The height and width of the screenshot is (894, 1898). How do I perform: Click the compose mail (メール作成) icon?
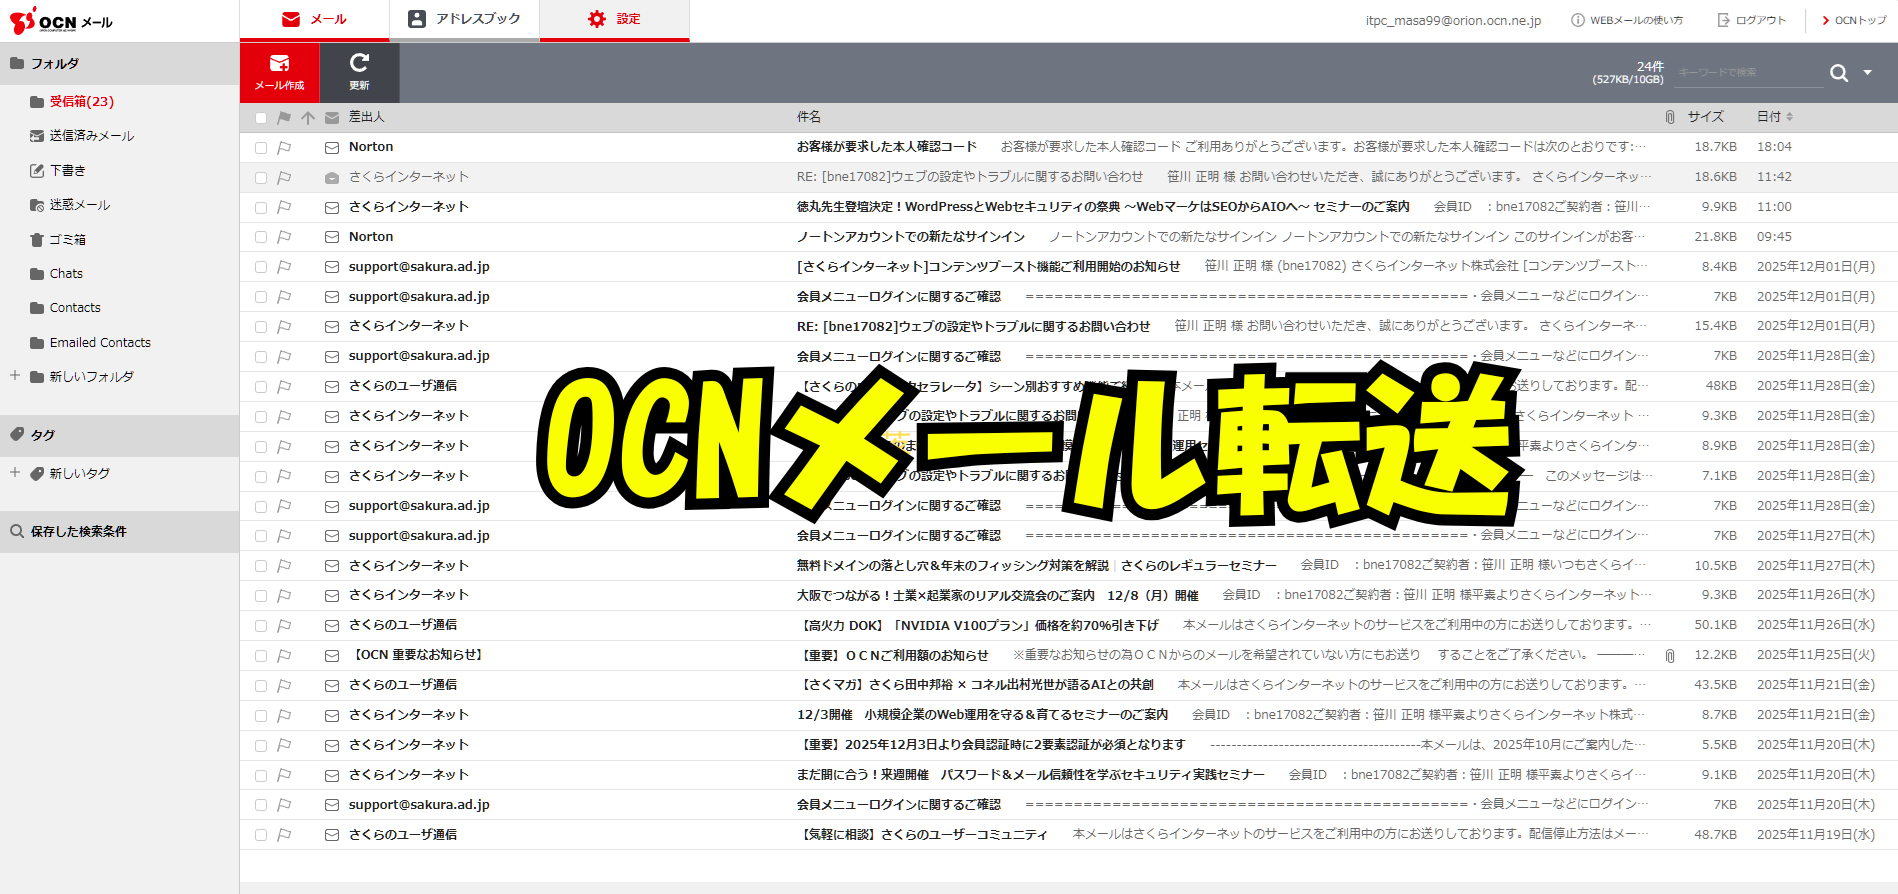click(279, 72)
